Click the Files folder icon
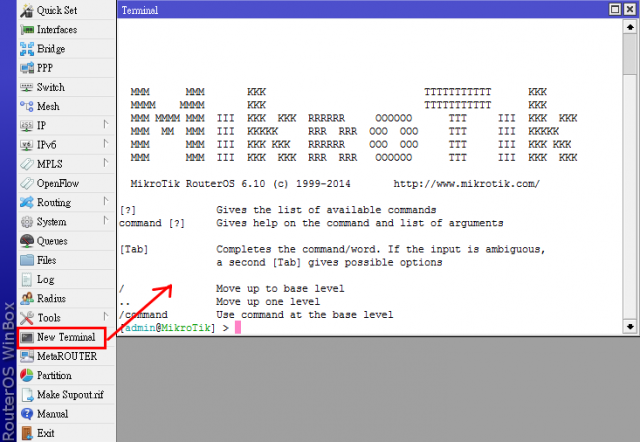This screenshot has height=442, width=640. (x=27, y=260)
